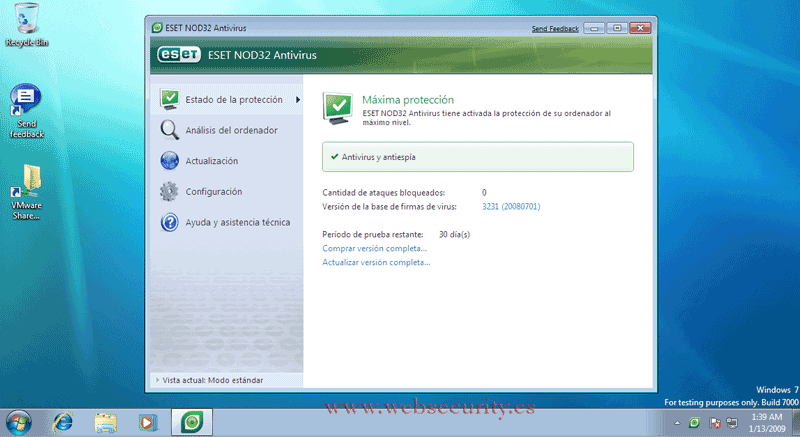
Task: Open Configuración section
Action: click(213, 192)
